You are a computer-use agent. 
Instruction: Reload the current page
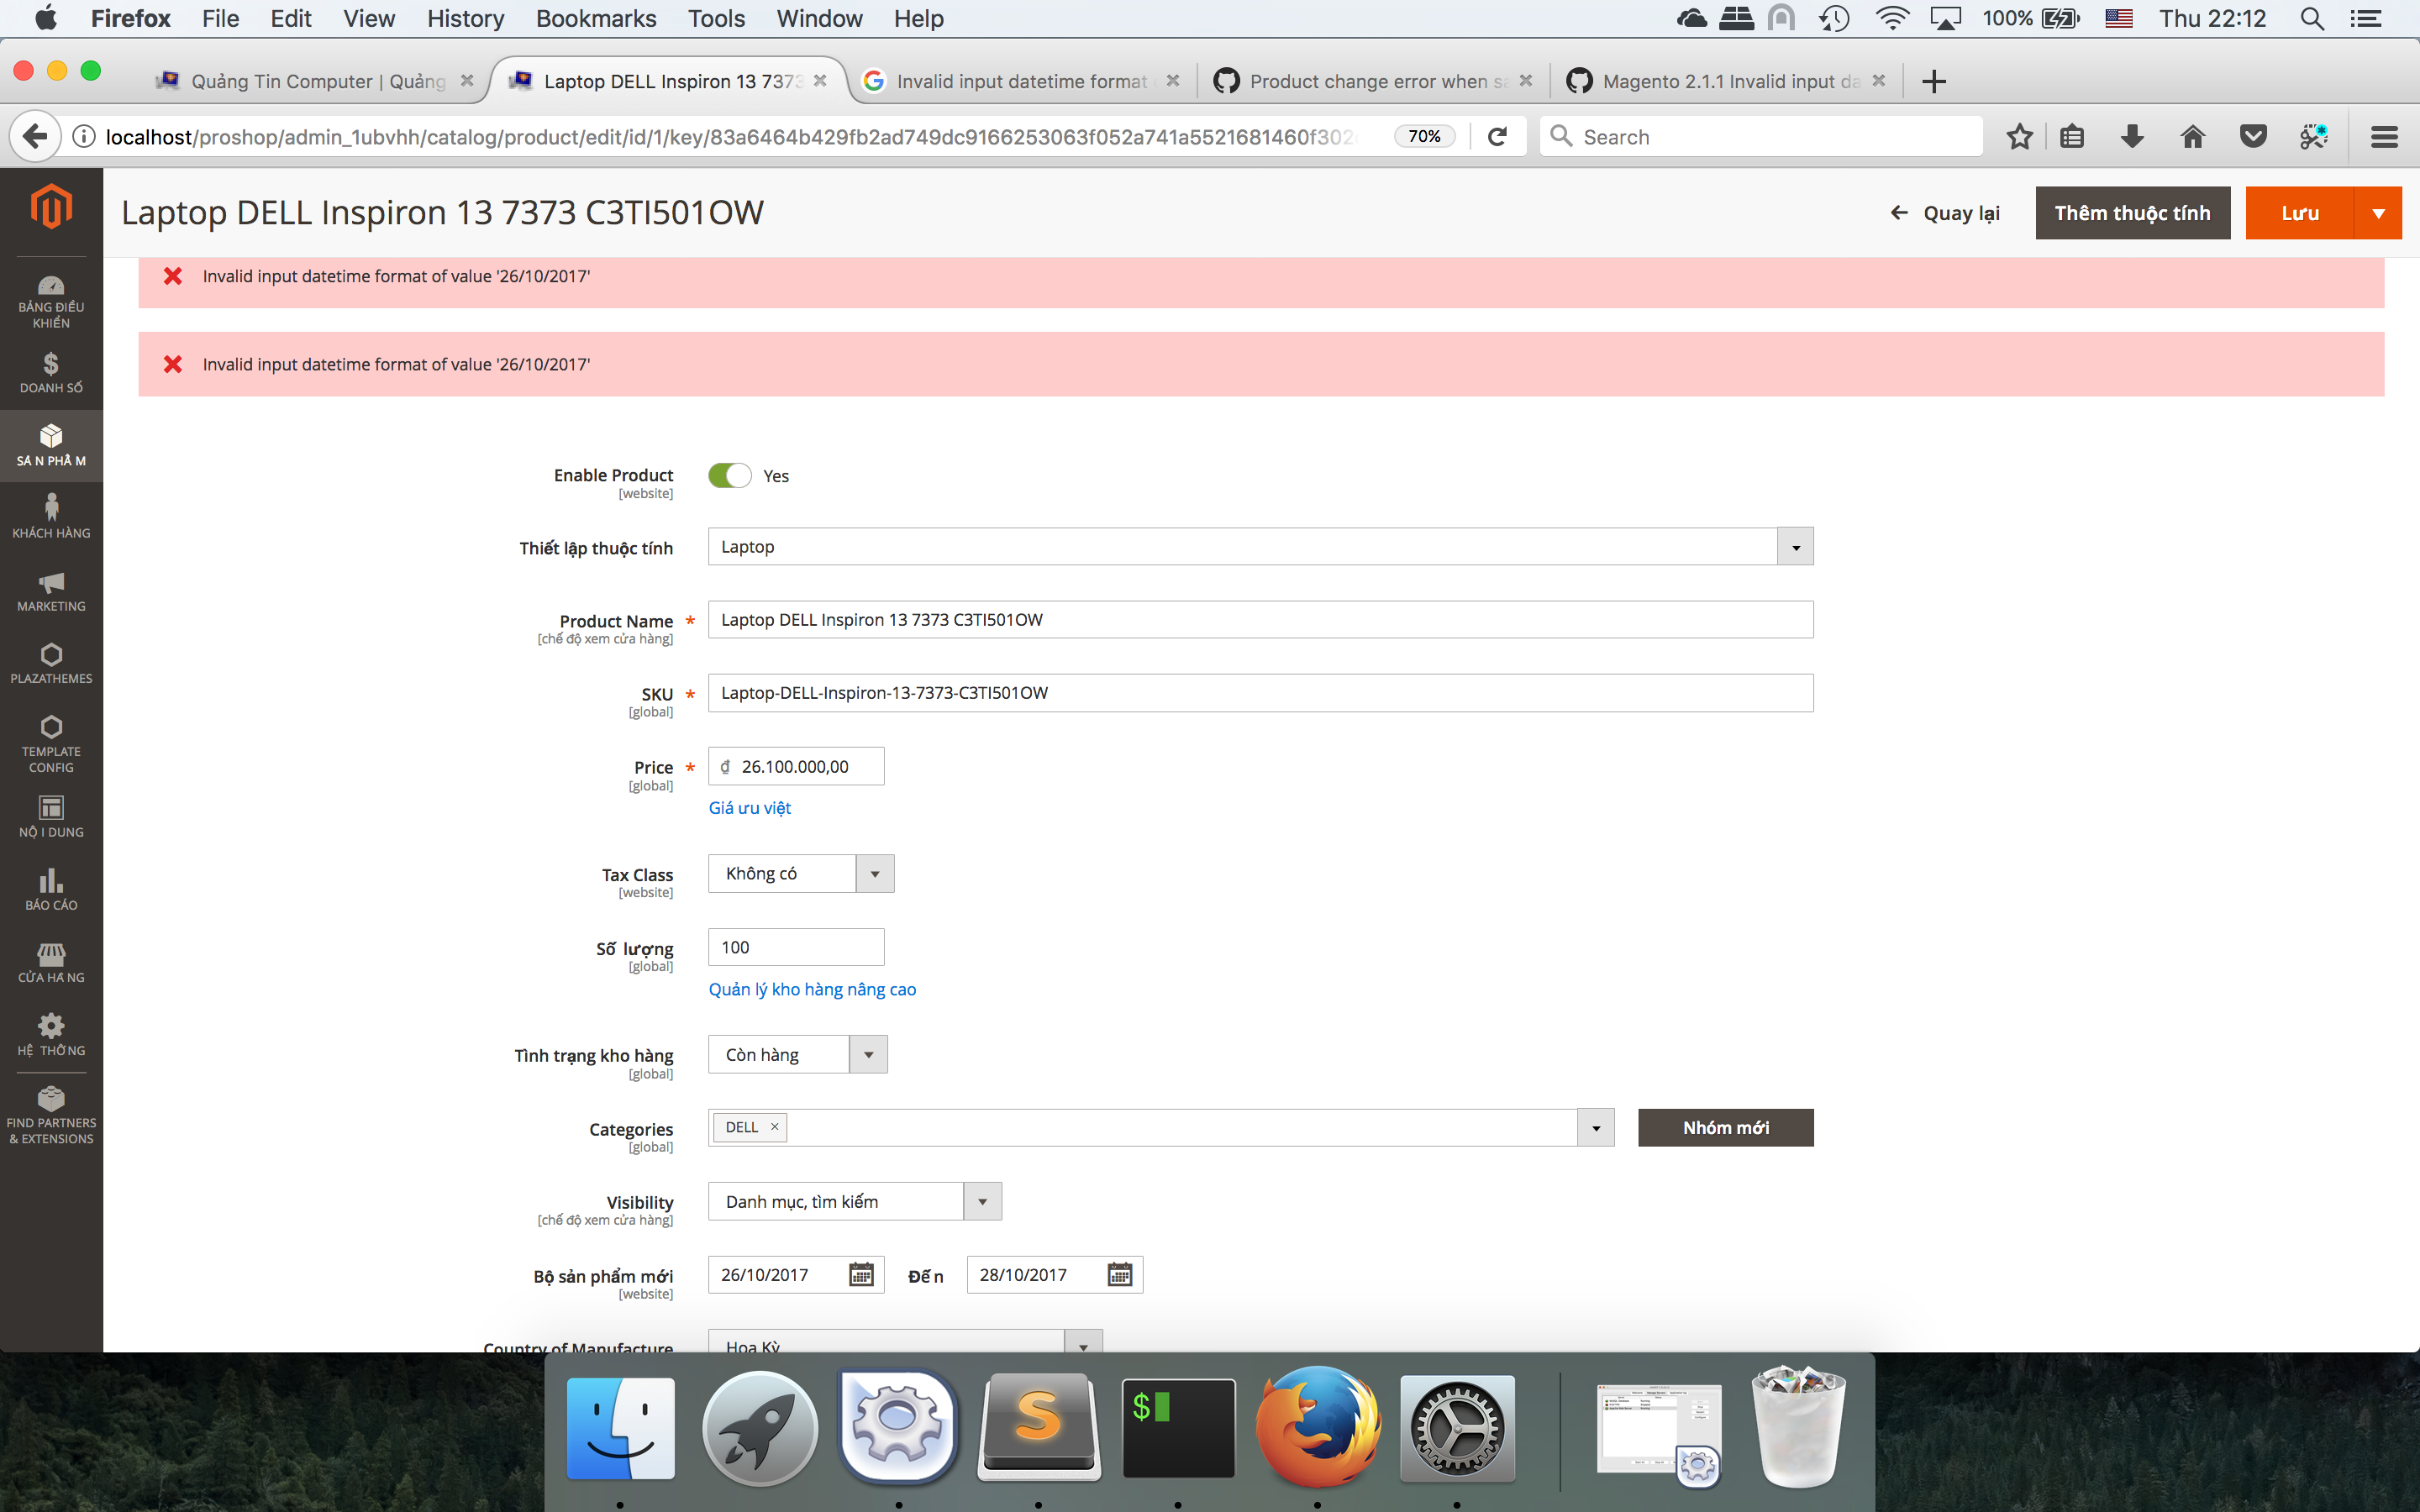[1497, 136]
